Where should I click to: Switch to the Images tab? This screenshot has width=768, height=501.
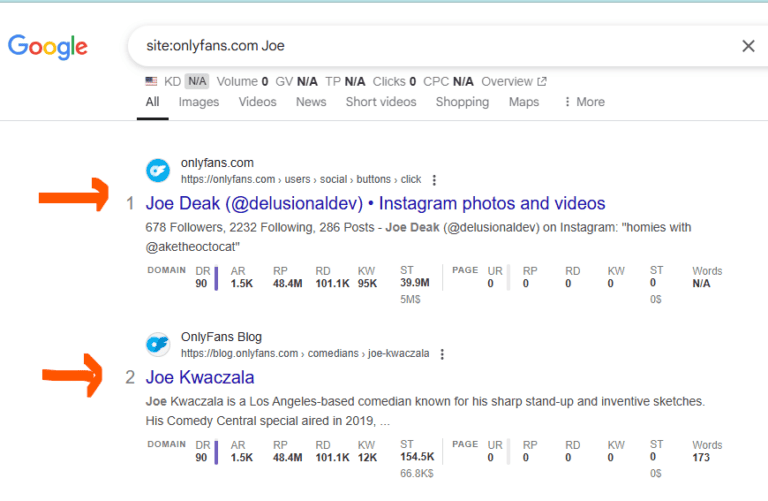point(198,102)
